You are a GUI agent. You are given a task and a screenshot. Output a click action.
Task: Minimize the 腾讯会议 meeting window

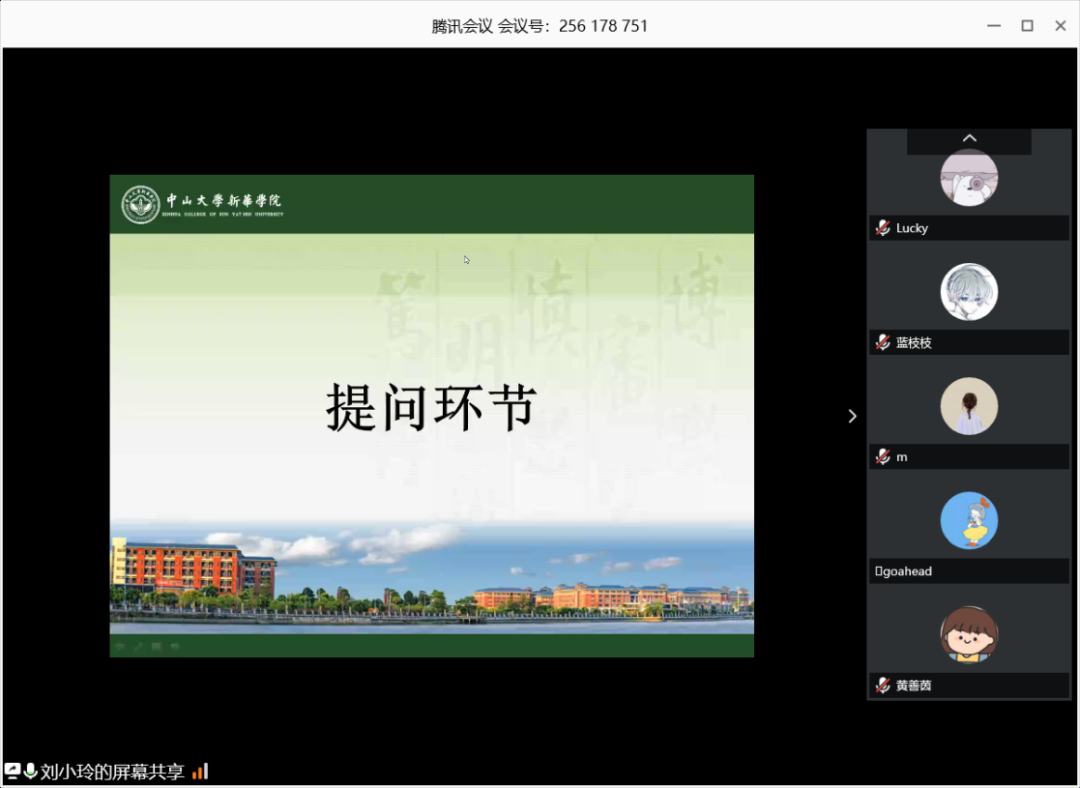click(x=992, y=26)
